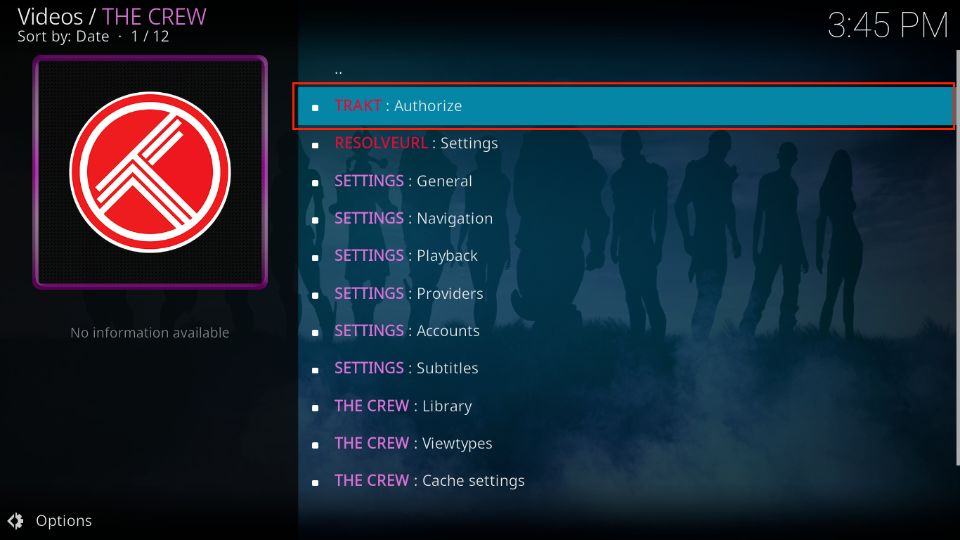960x540 pixels.
Task: Open THE CREW : Cache settings
Action: [x=626, y=481]
